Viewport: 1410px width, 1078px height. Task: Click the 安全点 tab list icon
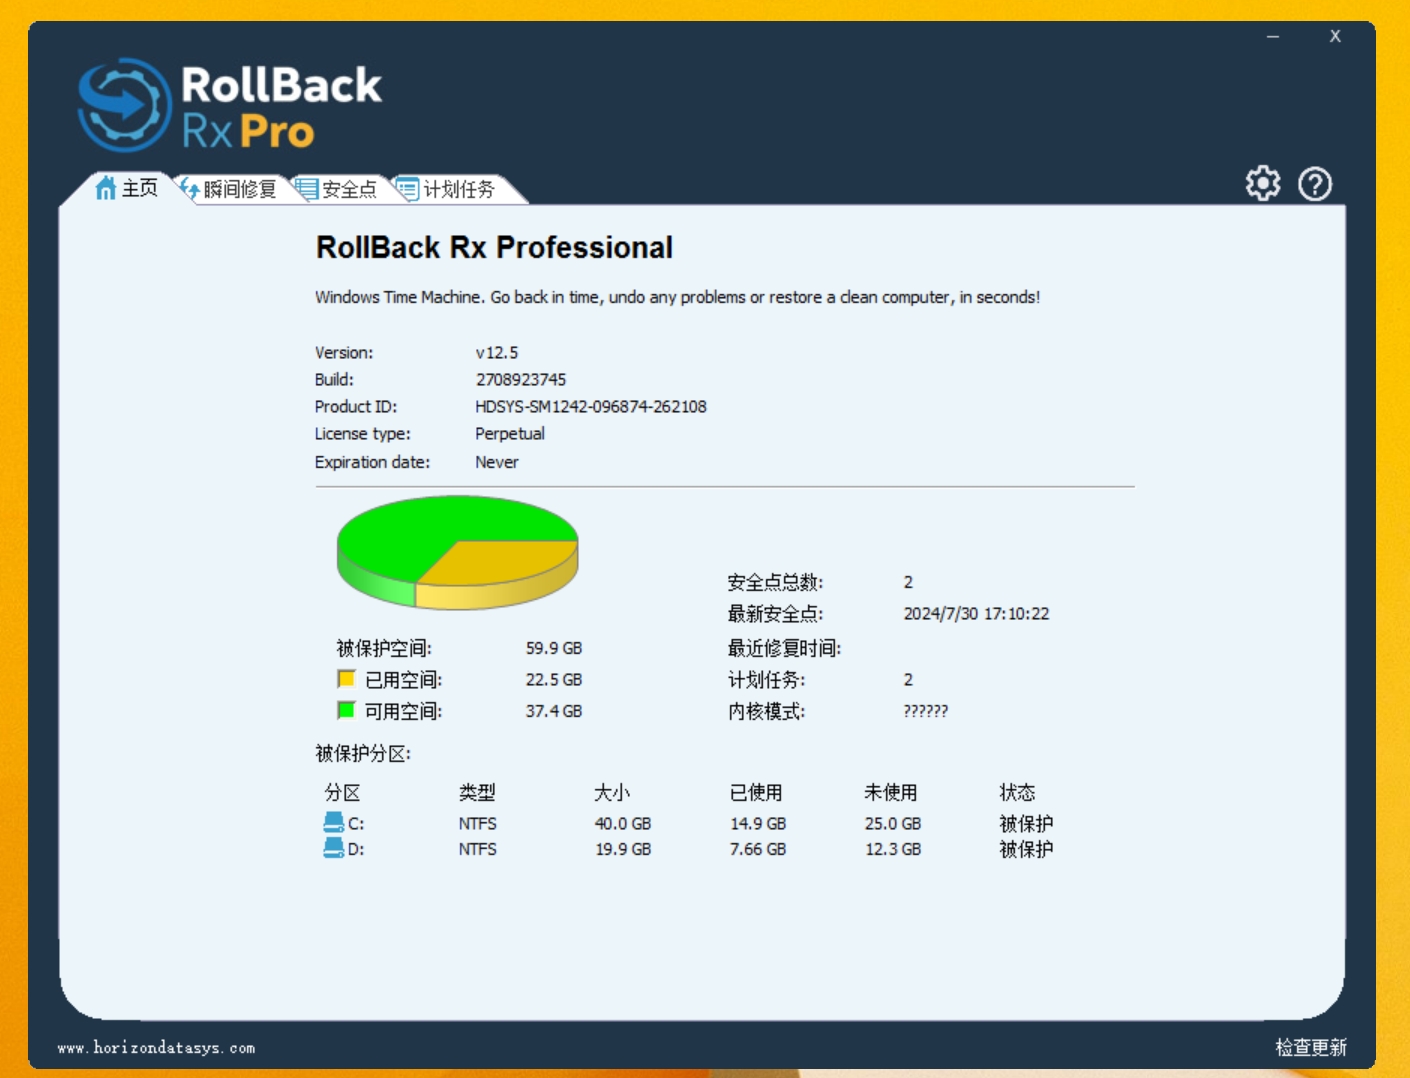pos(306,189)
